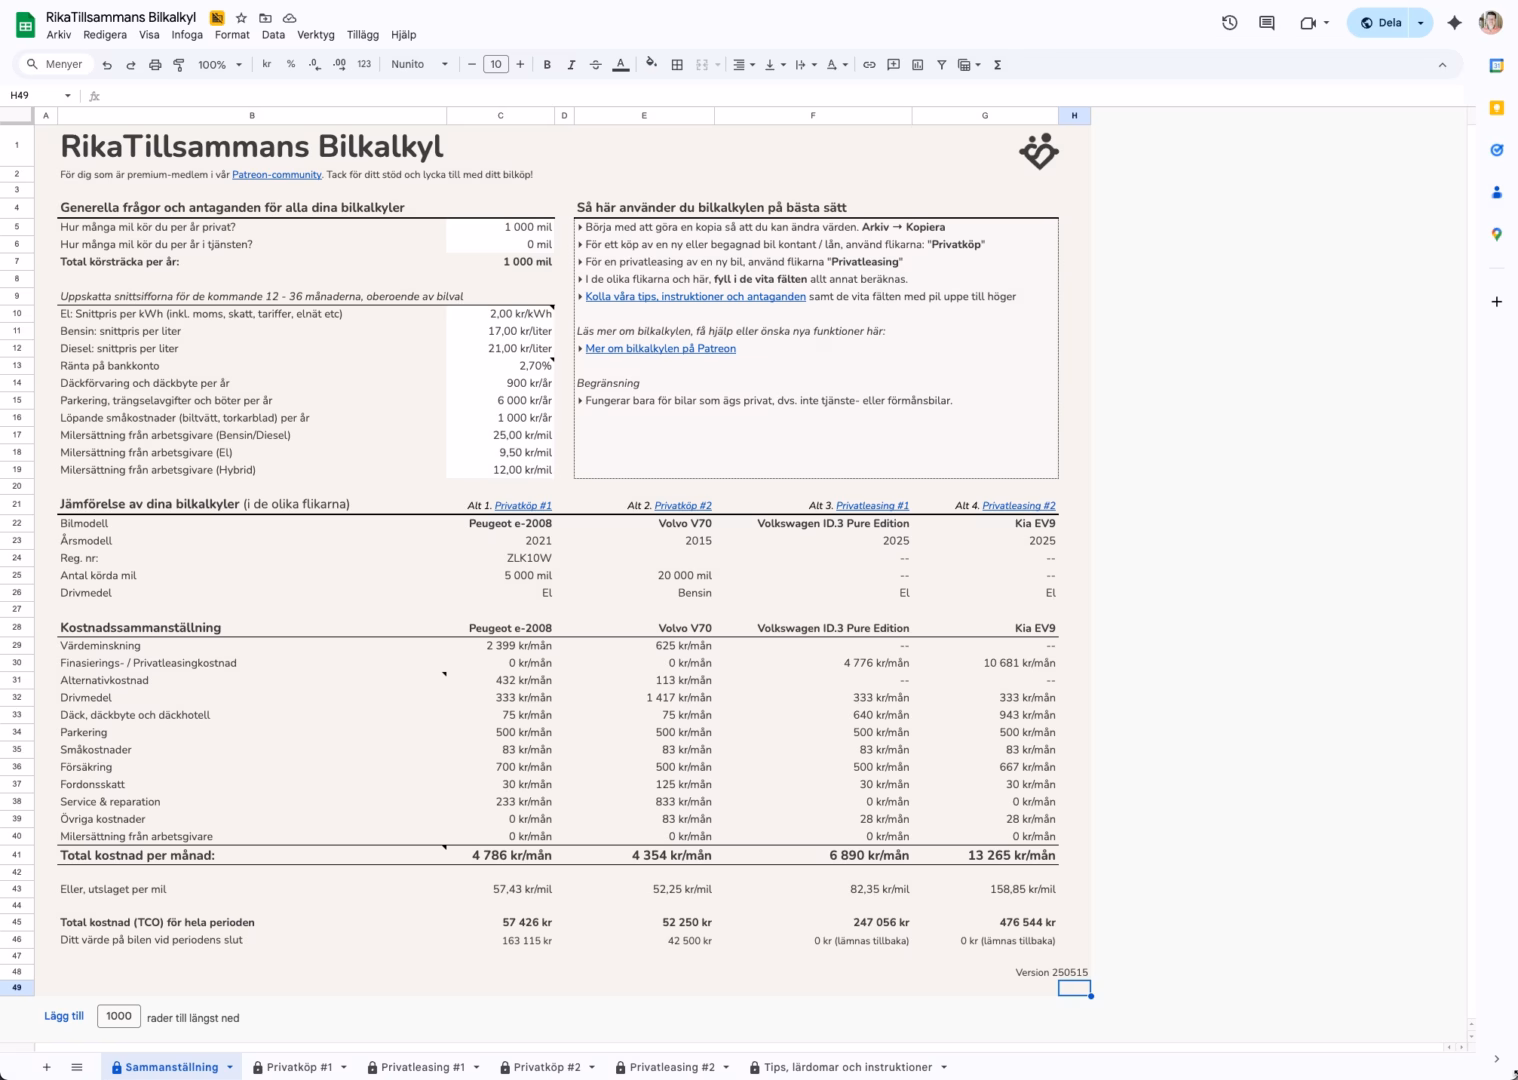The width and height of the screenshot is (1518, 1080).
Task: Print the spreadsheet with the printer icon
Action: 155,65
